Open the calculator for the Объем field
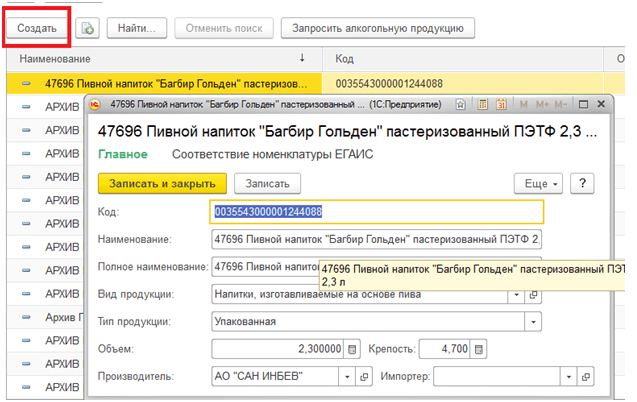637x402 pixels. pos(350,348)
